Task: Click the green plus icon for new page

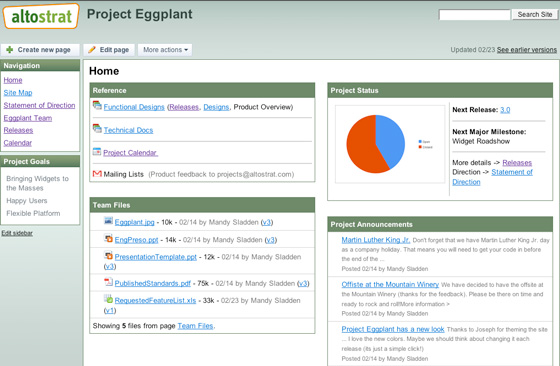Action: click(10, 50)
